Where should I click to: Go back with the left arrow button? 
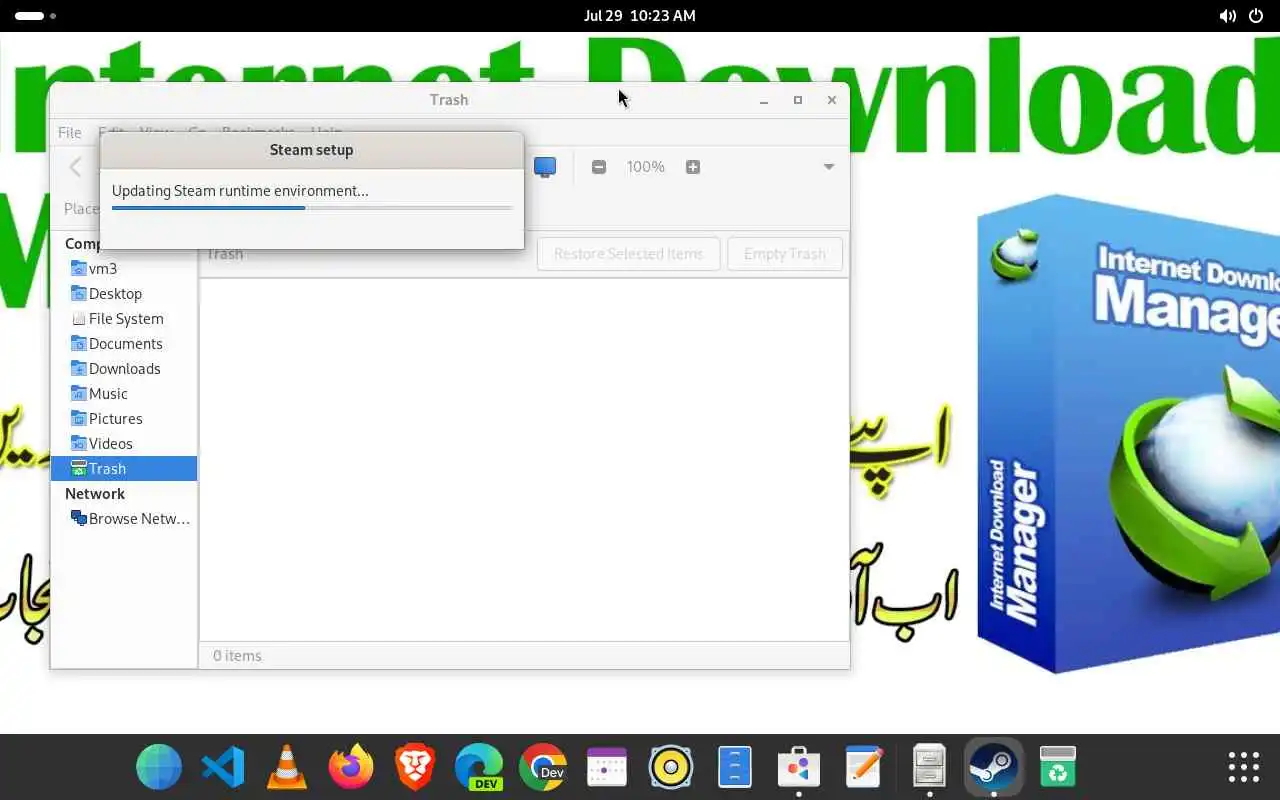(x=76, y=167)
